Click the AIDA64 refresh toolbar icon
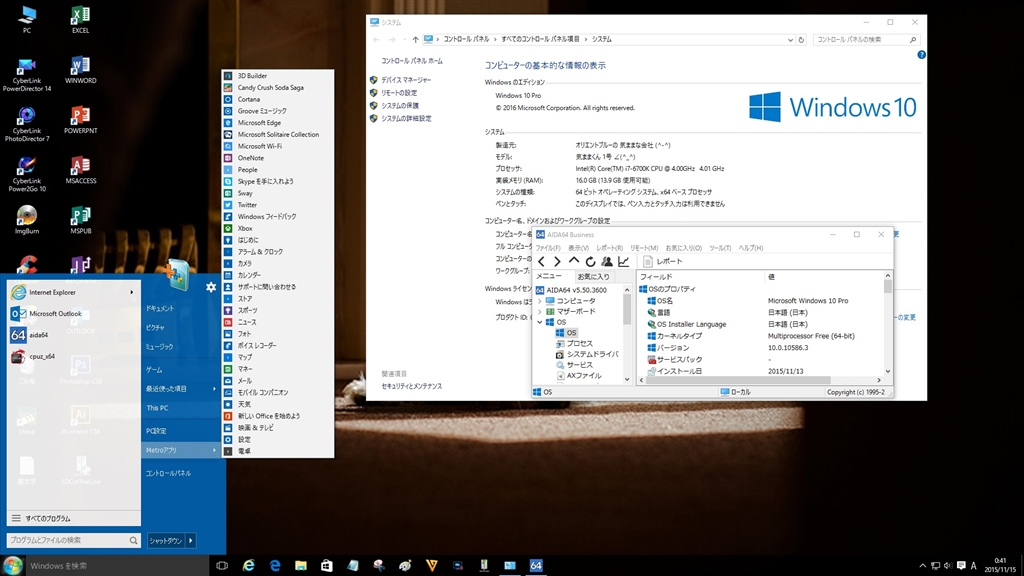Screen dimensions: 1024x576 (590, 262)
